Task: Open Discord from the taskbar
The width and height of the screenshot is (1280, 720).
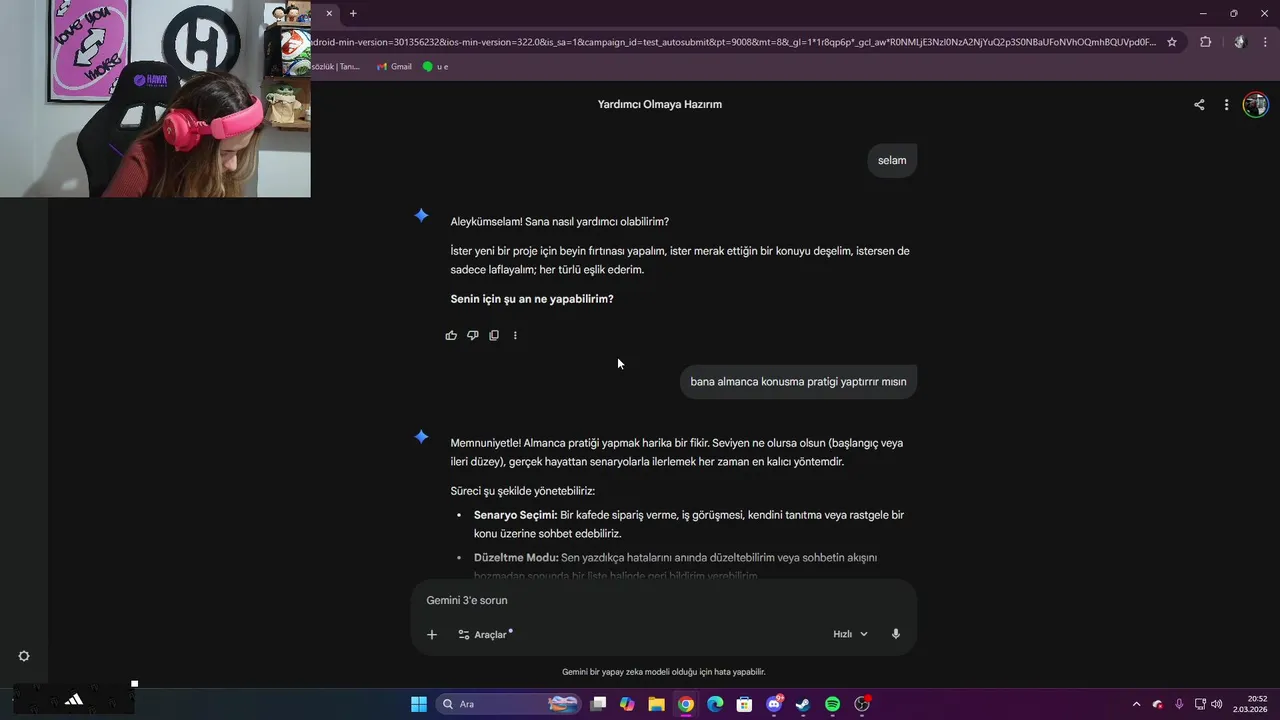Action: coord(774,704)
